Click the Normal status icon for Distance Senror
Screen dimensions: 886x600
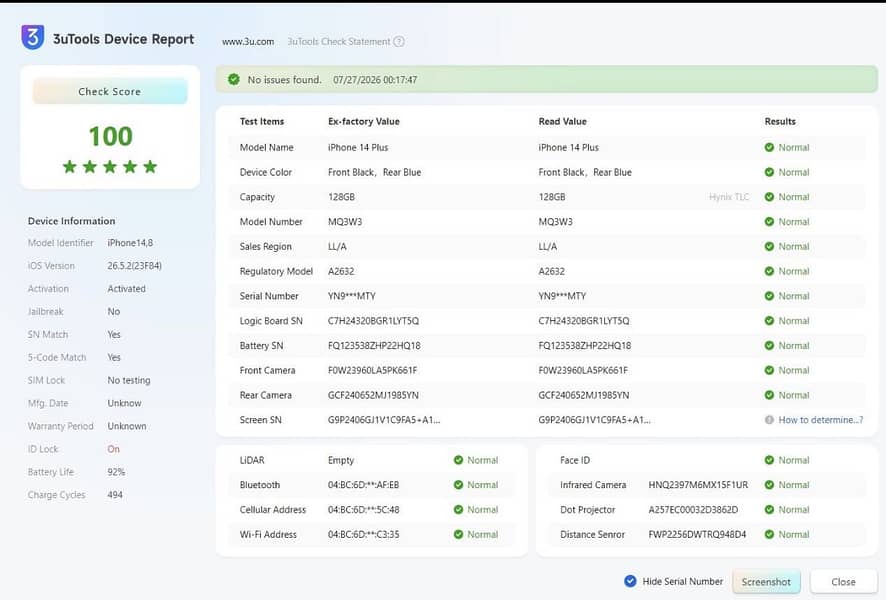[769, 534]
